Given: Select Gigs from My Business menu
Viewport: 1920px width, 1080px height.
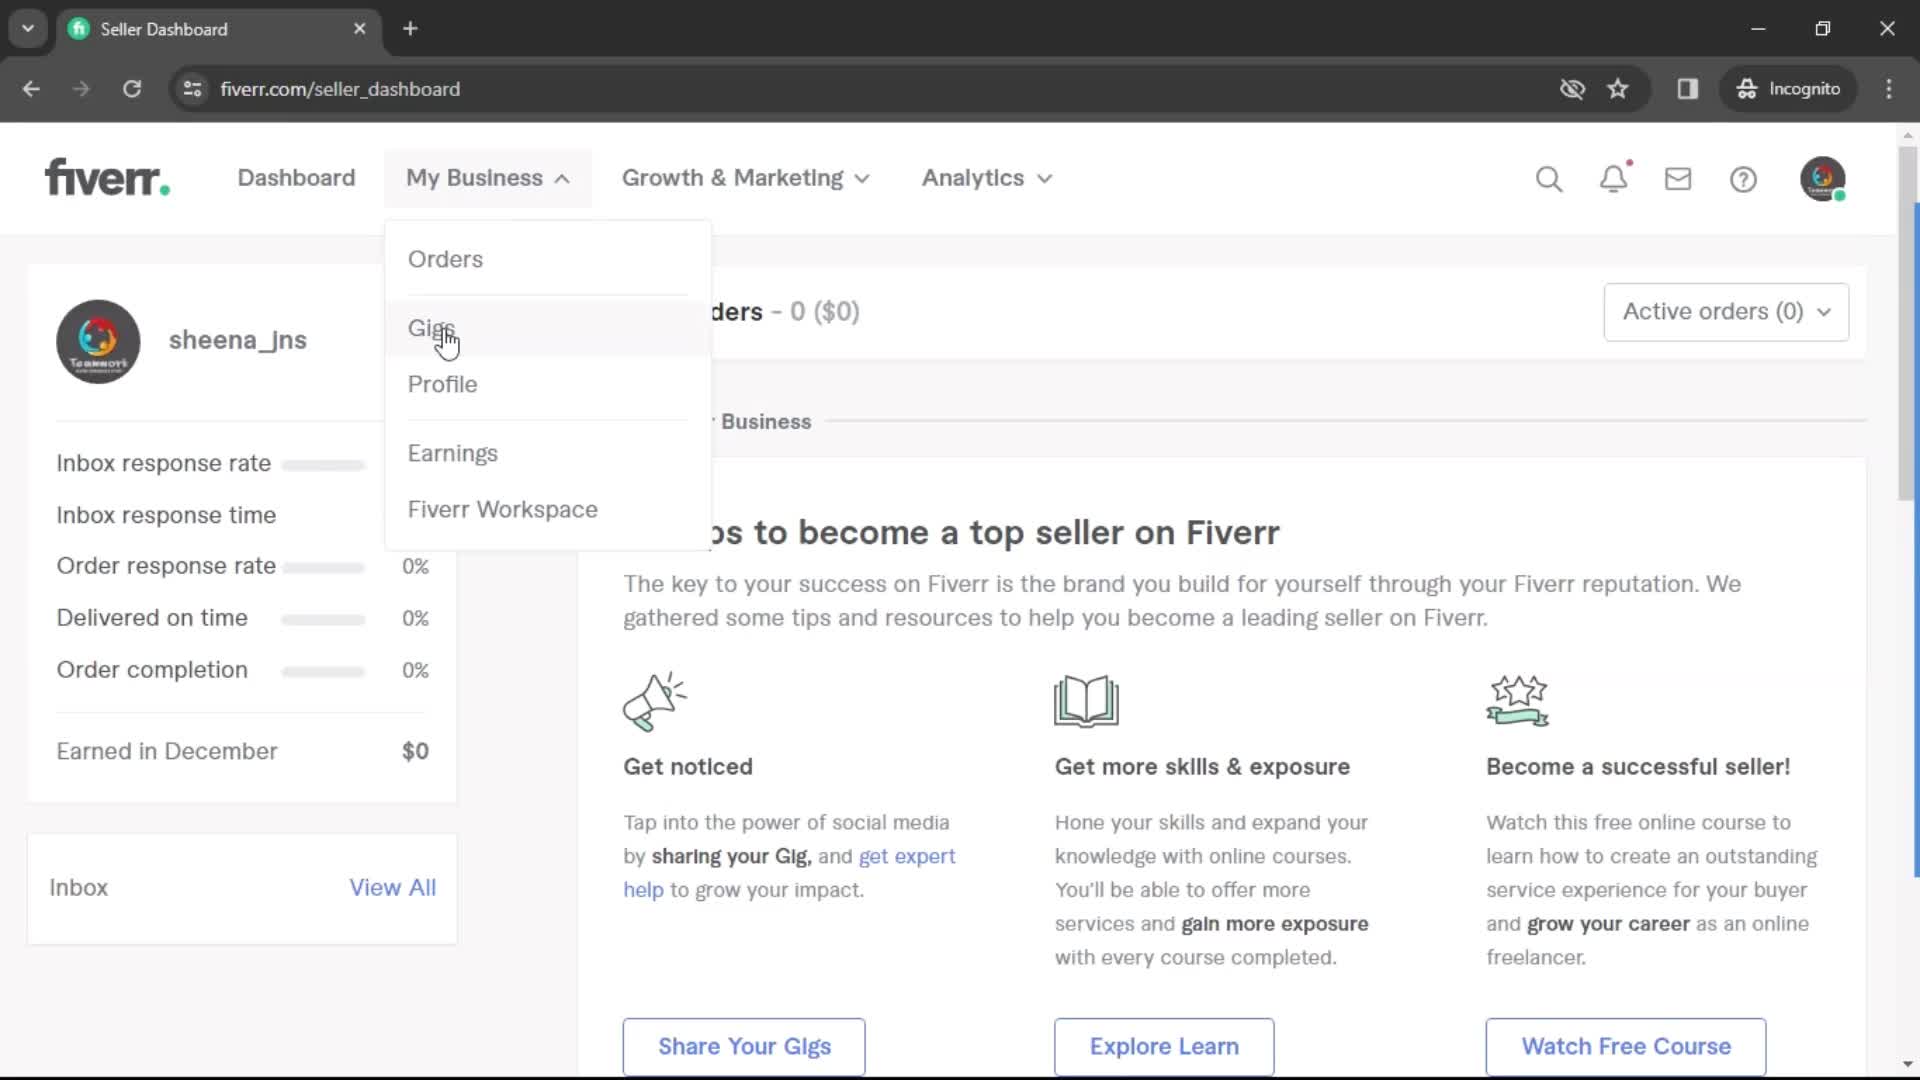Looking at the screenshot, I should pyautogui.click(x=433, y=327).
